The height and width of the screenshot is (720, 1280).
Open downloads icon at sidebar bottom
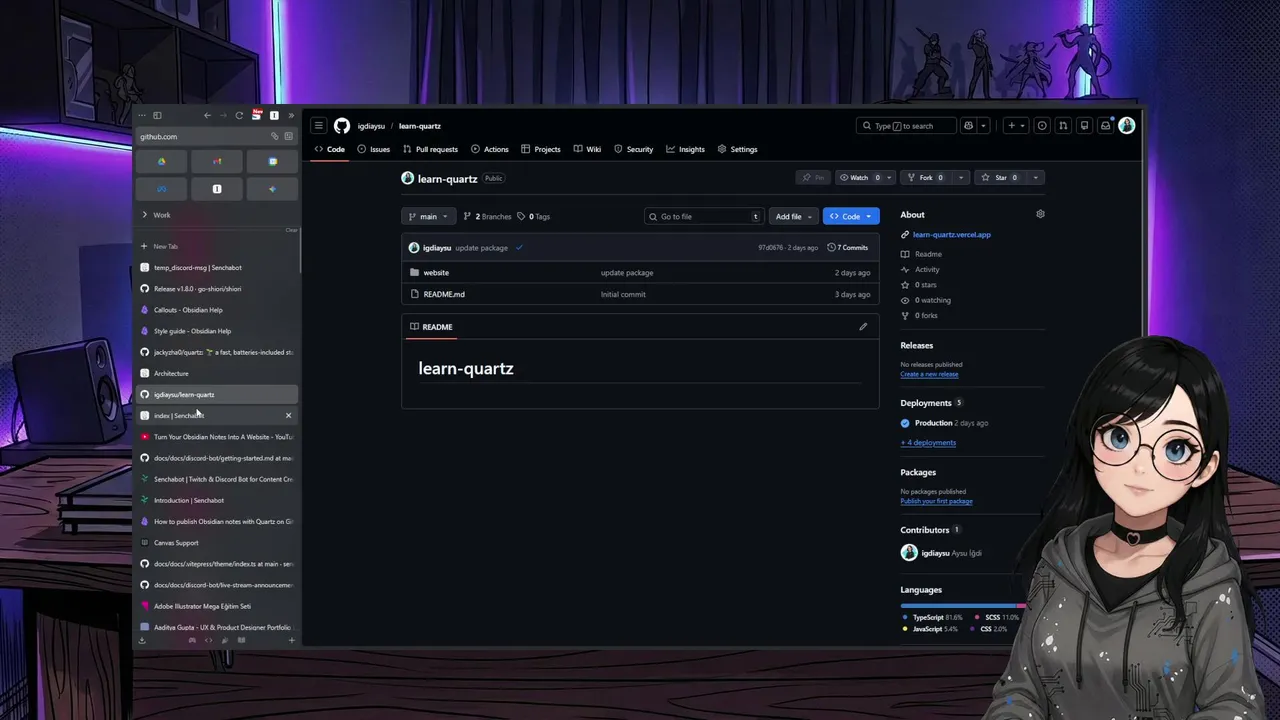[x=142, y=640]
